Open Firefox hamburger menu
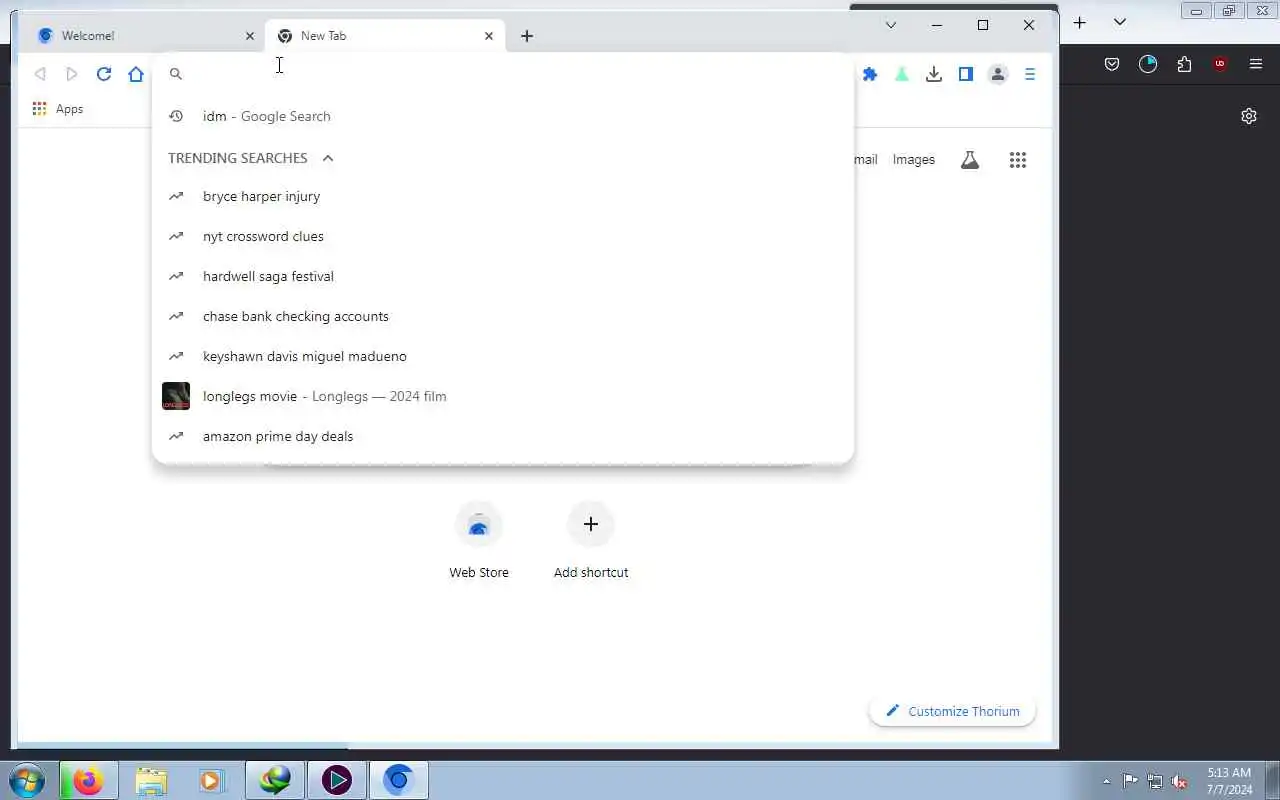 [1256, 64]
